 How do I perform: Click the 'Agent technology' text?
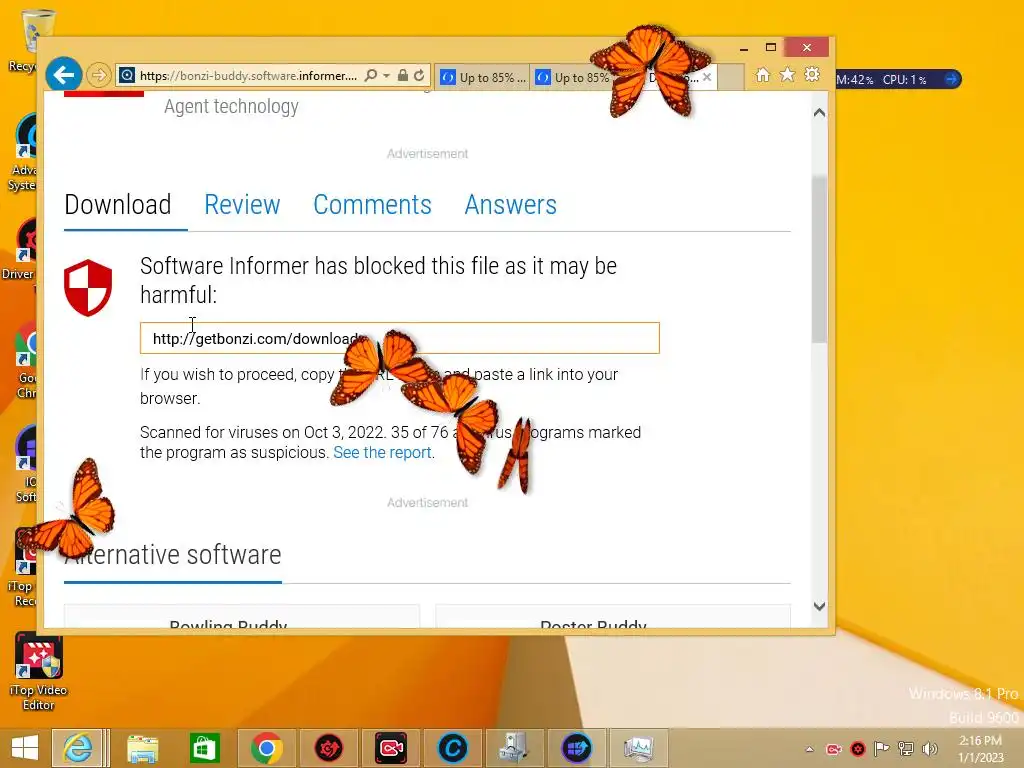[x=231, y=106]
